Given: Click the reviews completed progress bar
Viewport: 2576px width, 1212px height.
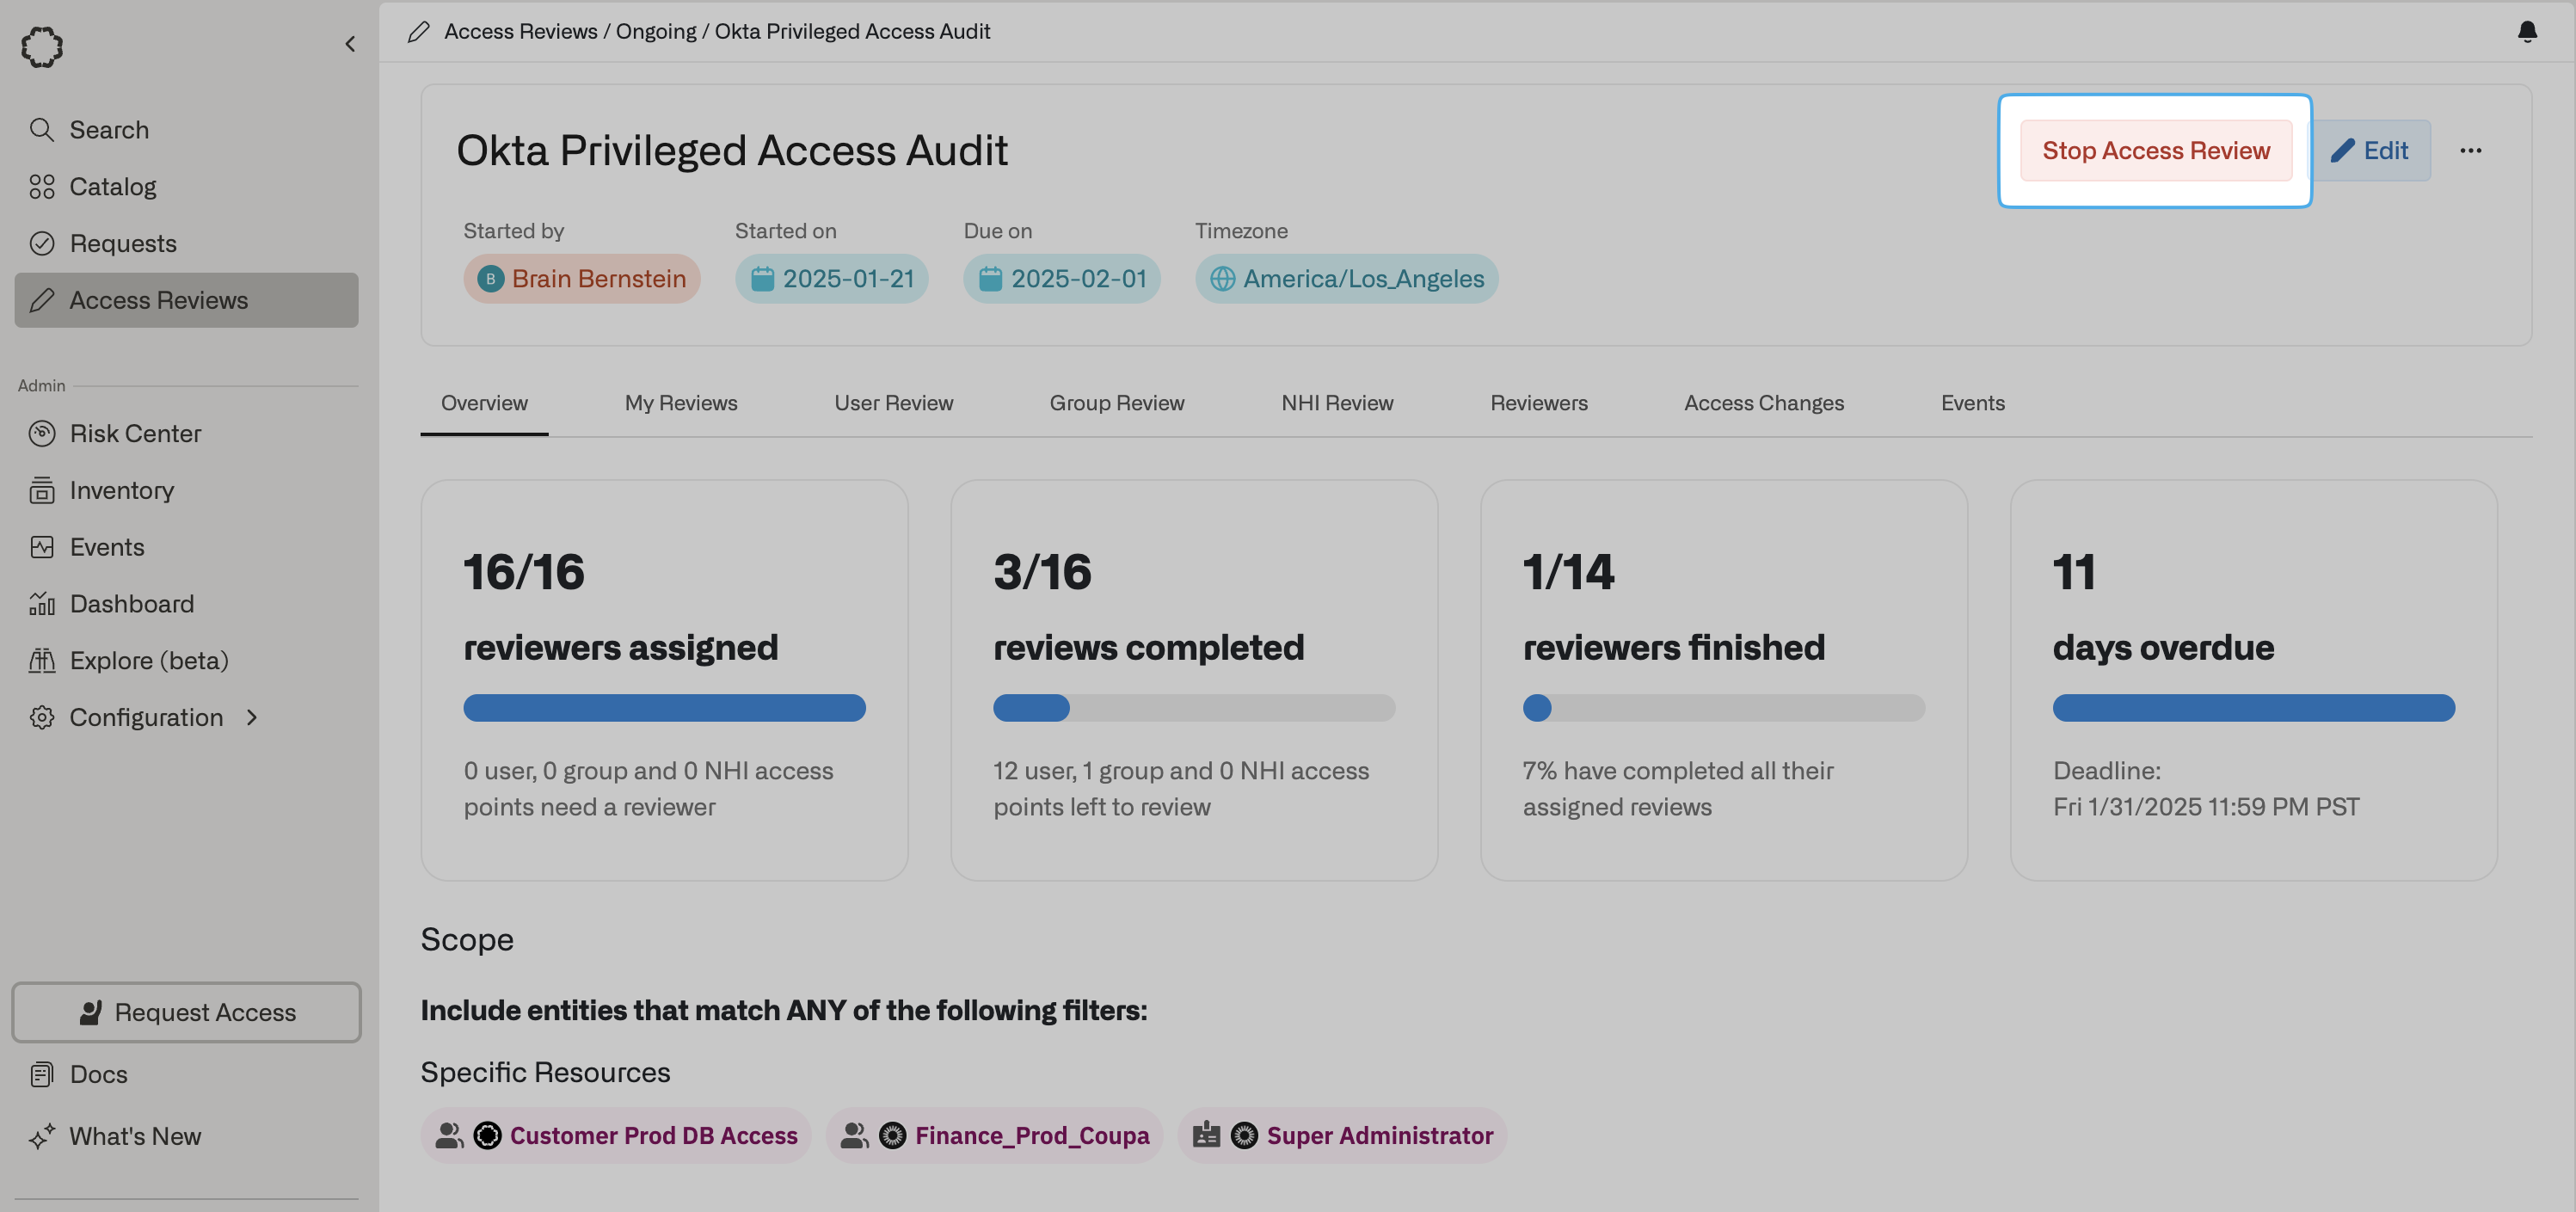Looking at the screenshot, I should [1193, 708].
